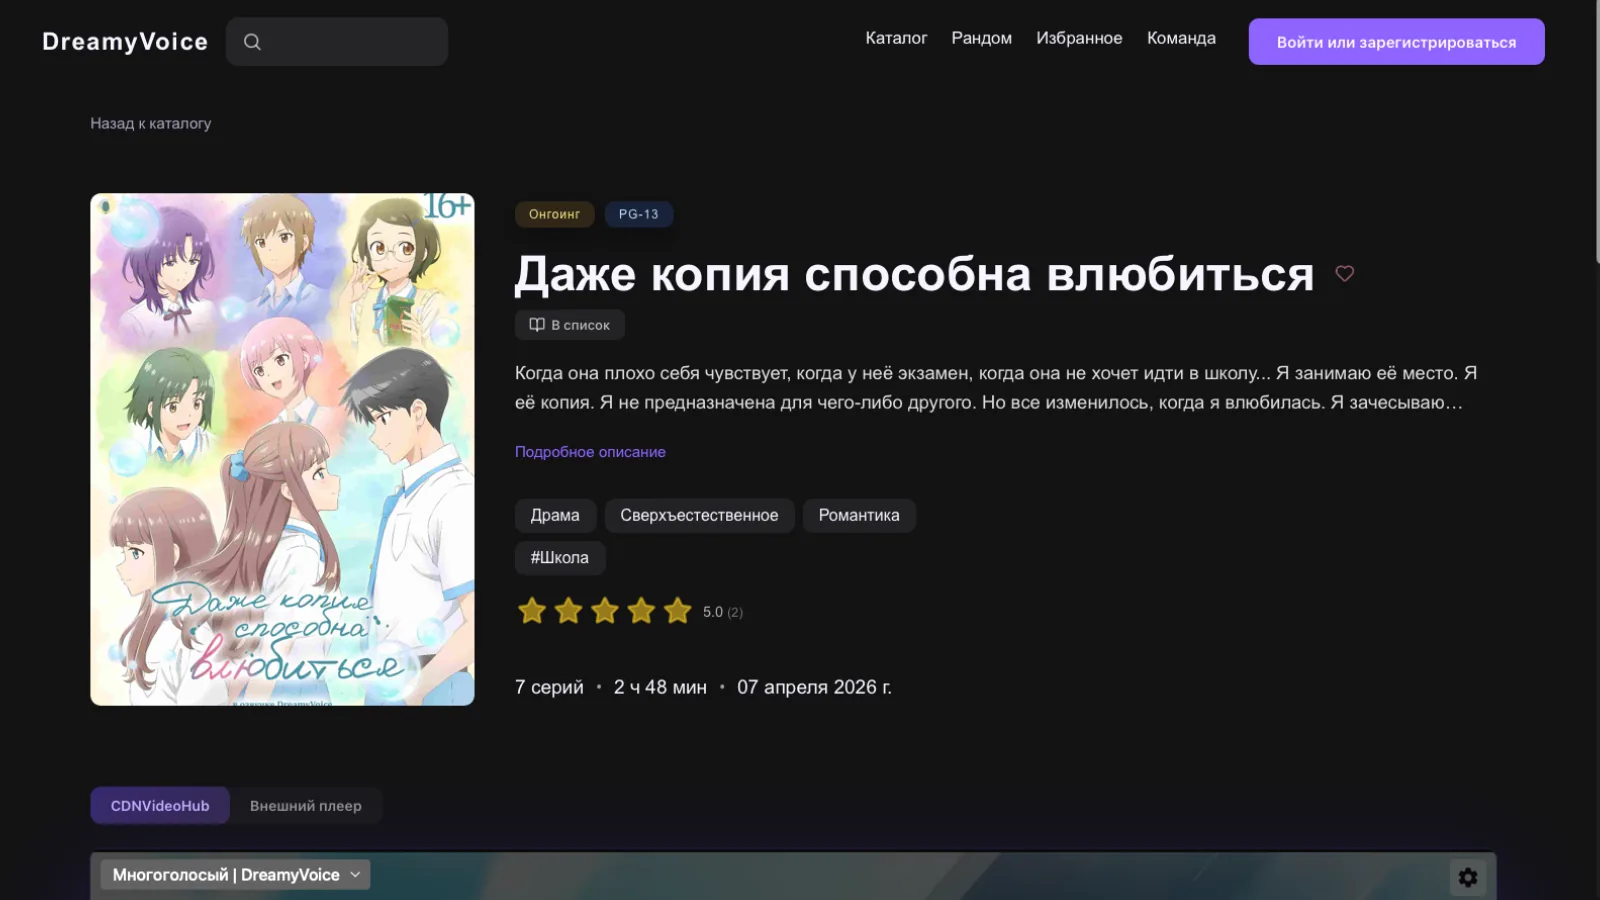Rate two stars with second star
Image resolution: width=1600 pixels, height=900 pixels.
[568, 610]
